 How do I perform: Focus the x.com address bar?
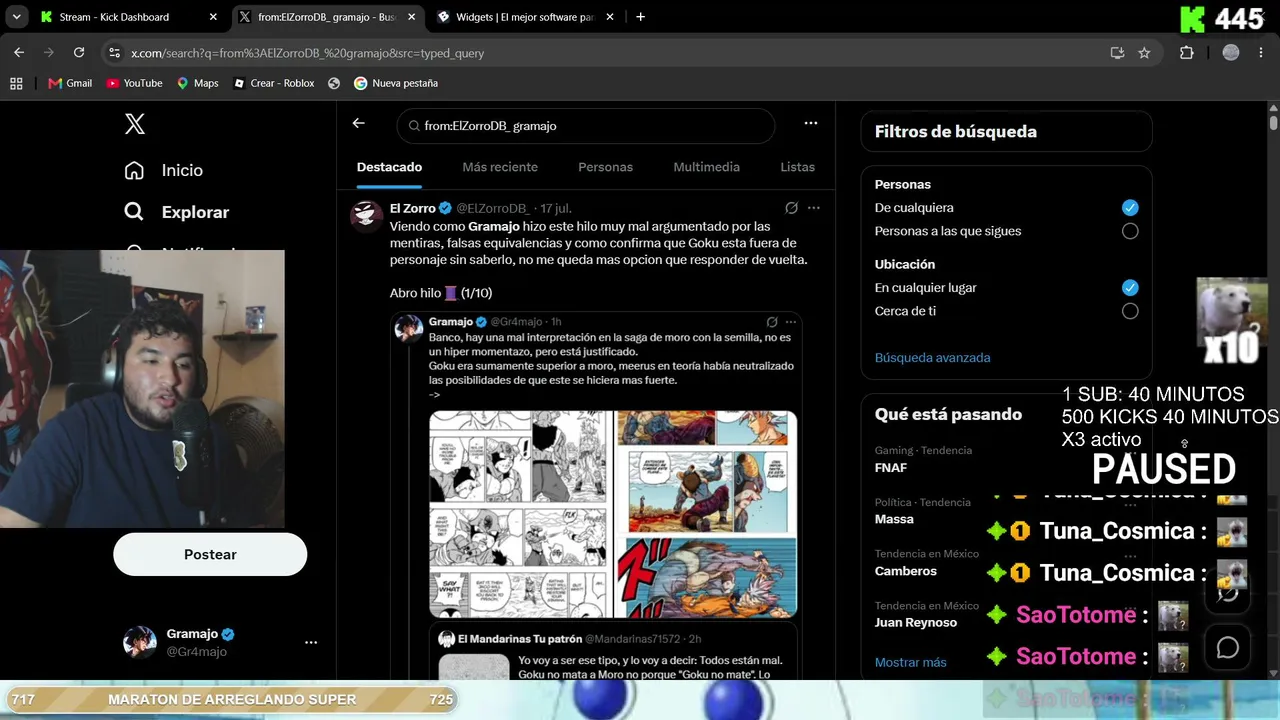point(600,53)
